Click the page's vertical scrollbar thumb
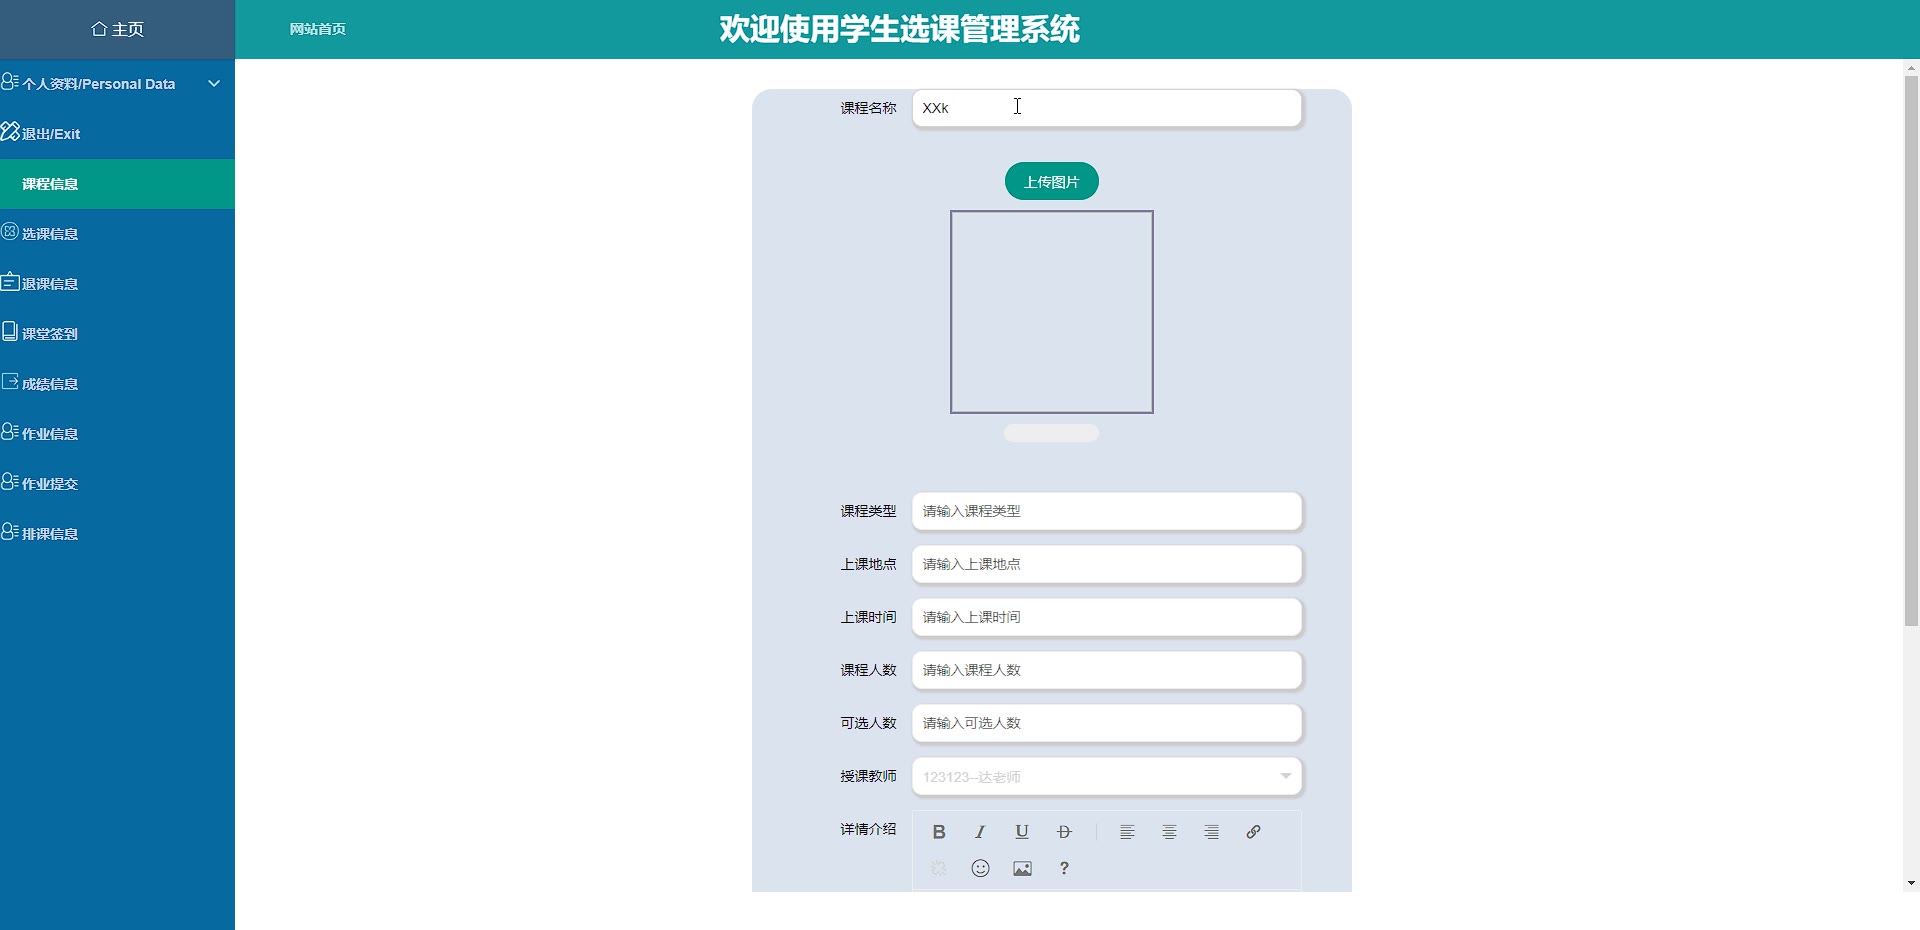Image resolution: width=1920 pixels, height=930 pixels. click(x=1911, y=350)
